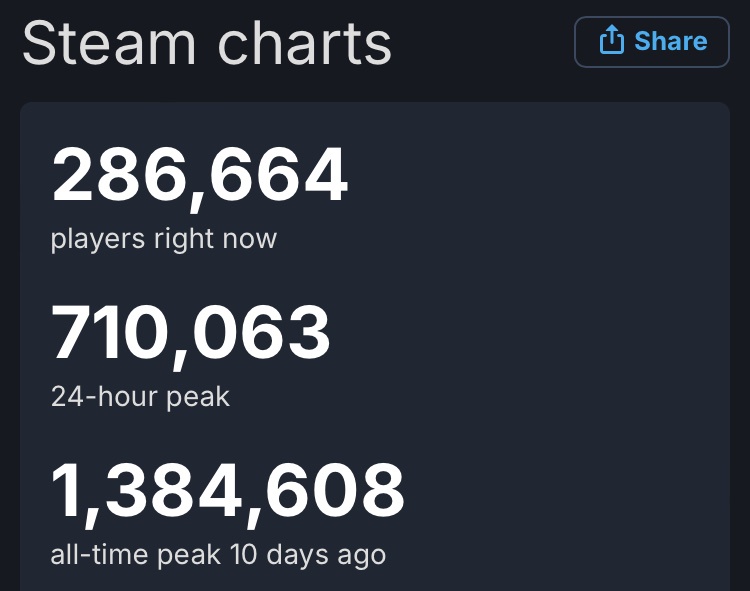Viewport: 750px width, 591px height.
Task: Click the 1,384,608 all-time peak number
Action: (228, 492)
